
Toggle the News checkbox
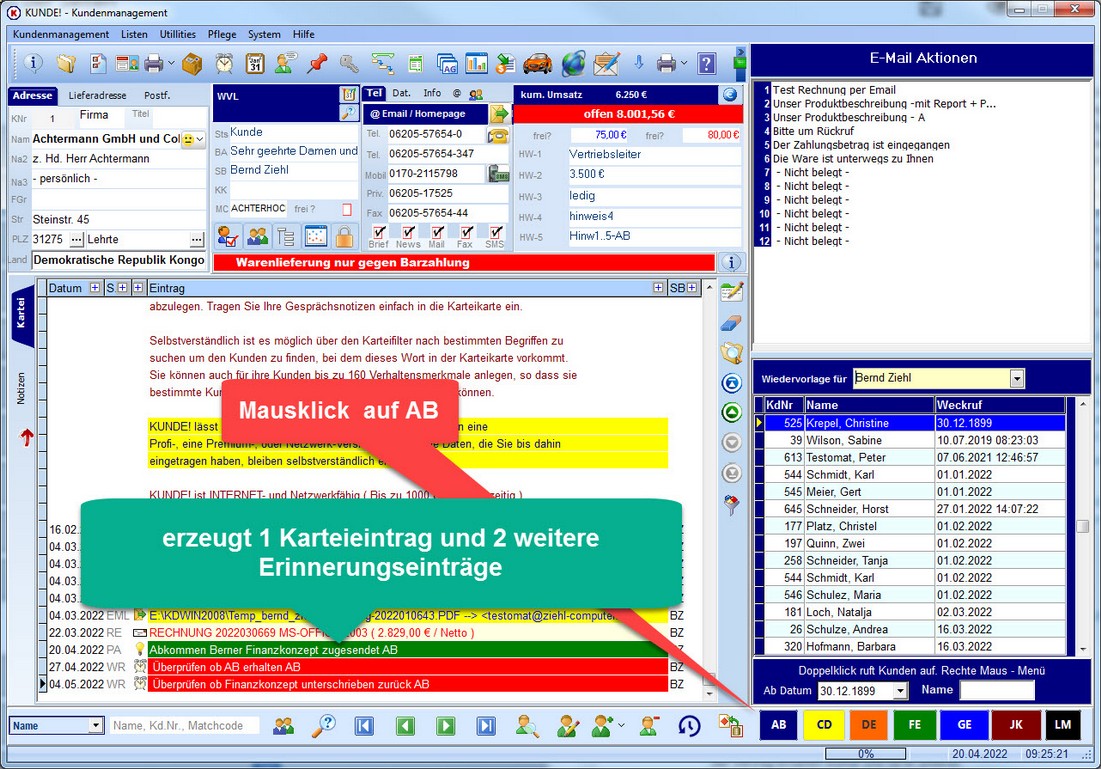point(408,232)
